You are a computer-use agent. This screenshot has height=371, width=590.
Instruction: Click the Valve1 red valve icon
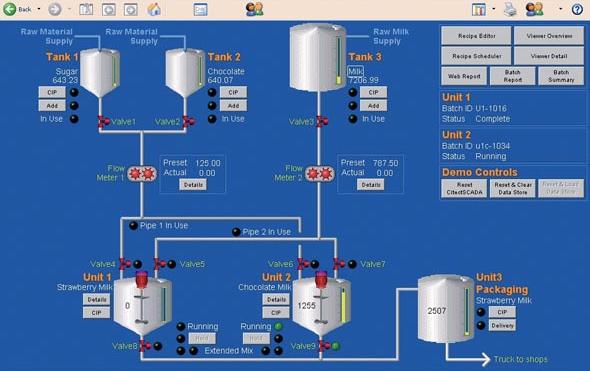(x=103, y=122)
